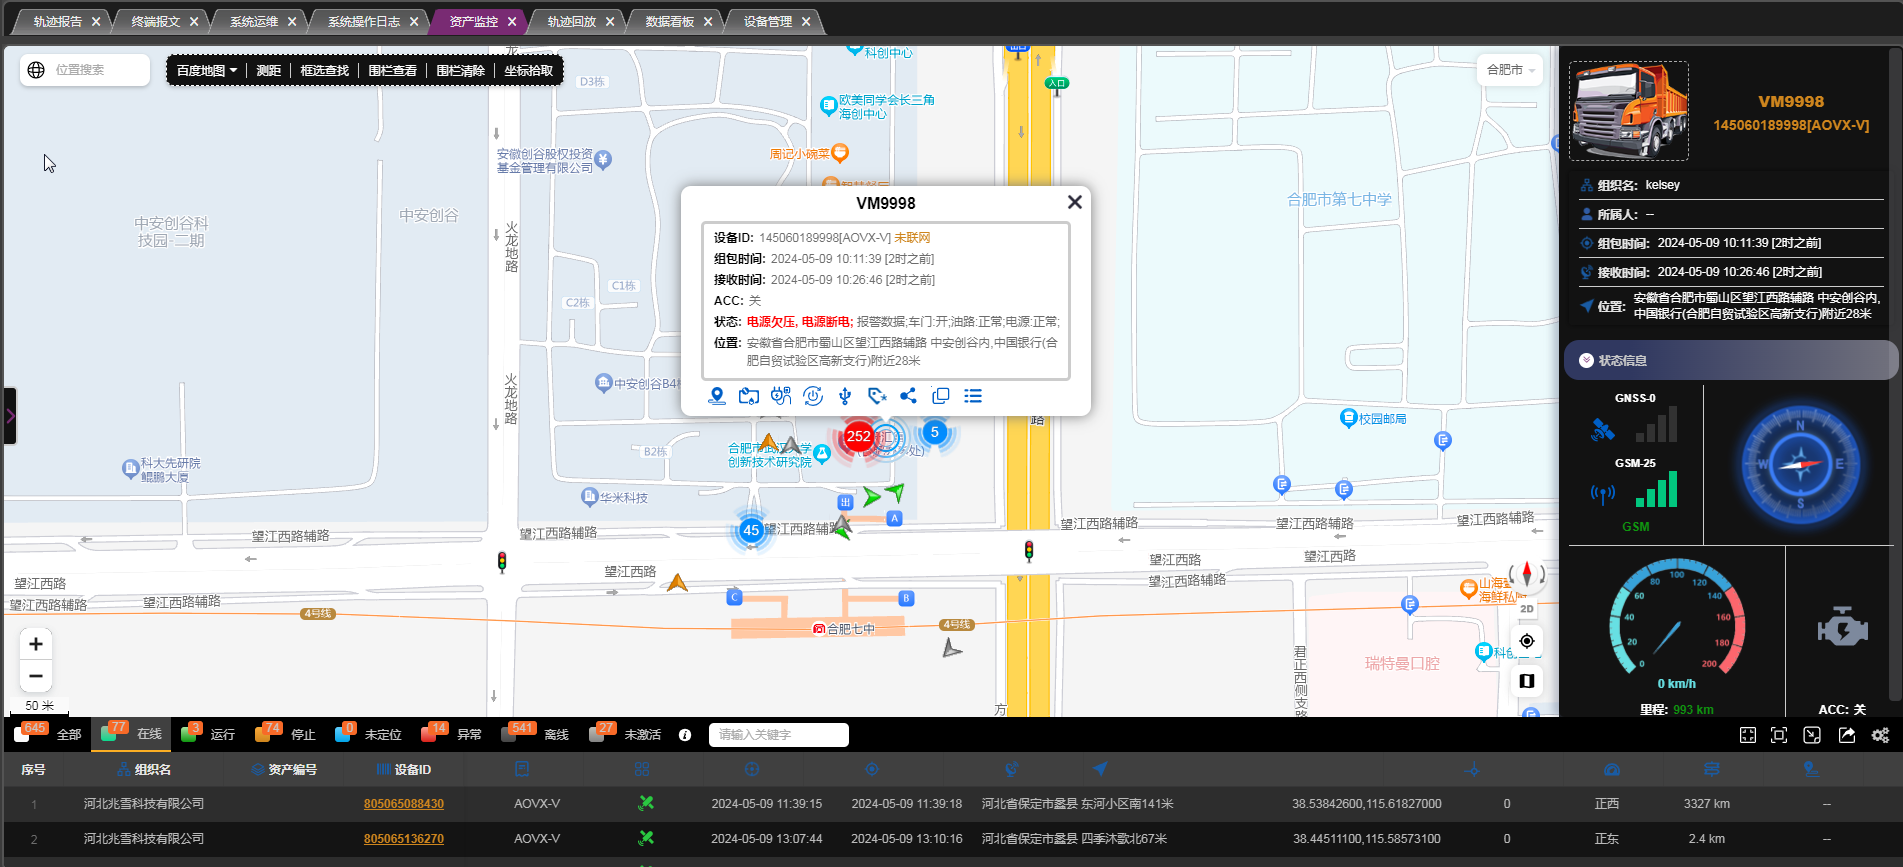The image size is (1903, 867).
Task: Open device ID link 805065088430
Action: 404,804
